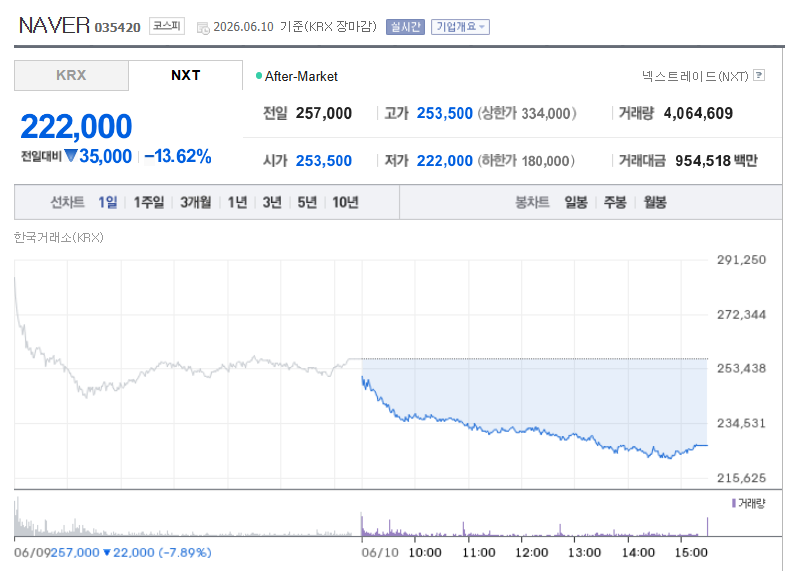Viewport: 785px width, 571px height.
Task: Select the 10년 line chart period
Action: tap(345, 202)
